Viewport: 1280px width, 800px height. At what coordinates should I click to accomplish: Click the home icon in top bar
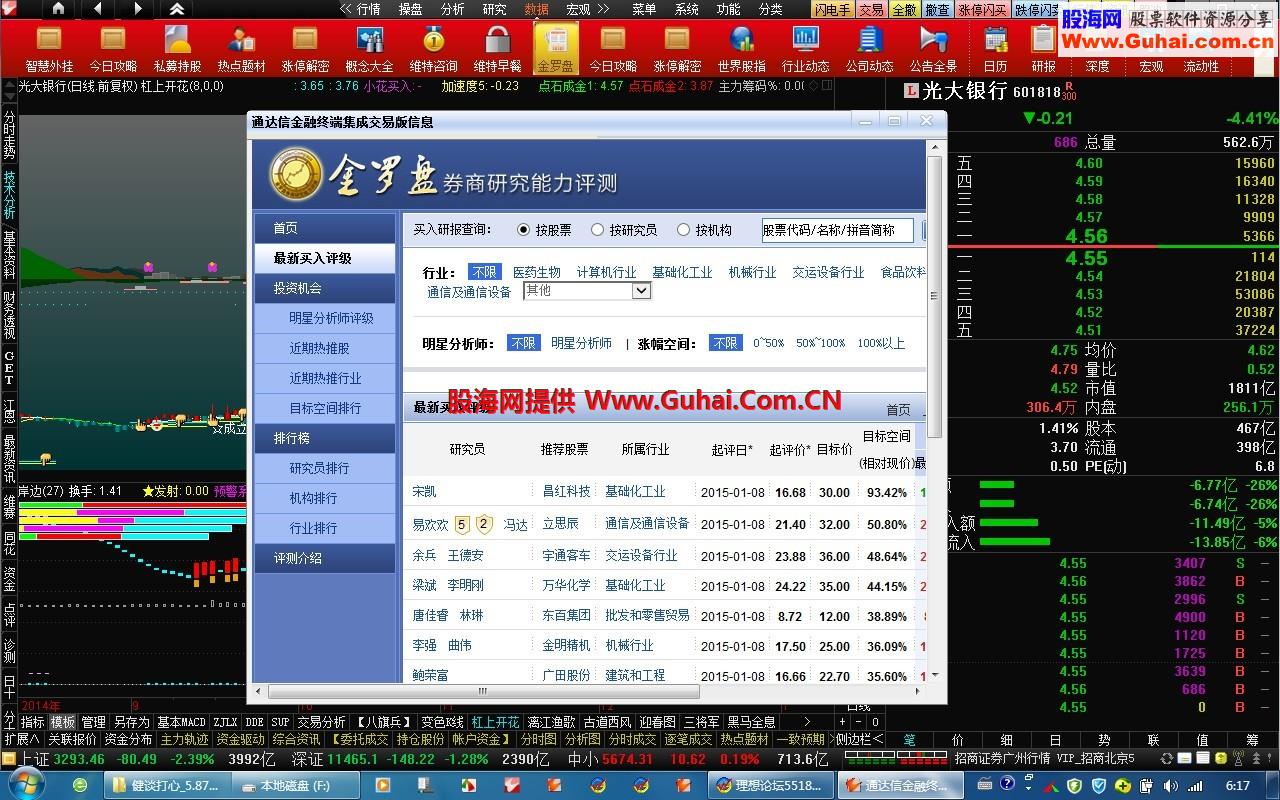point(59,9)
